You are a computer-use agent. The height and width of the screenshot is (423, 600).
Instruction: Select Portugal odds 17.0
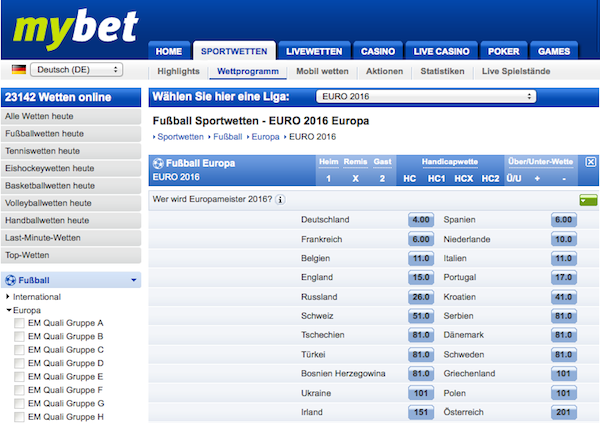(564, 277)
